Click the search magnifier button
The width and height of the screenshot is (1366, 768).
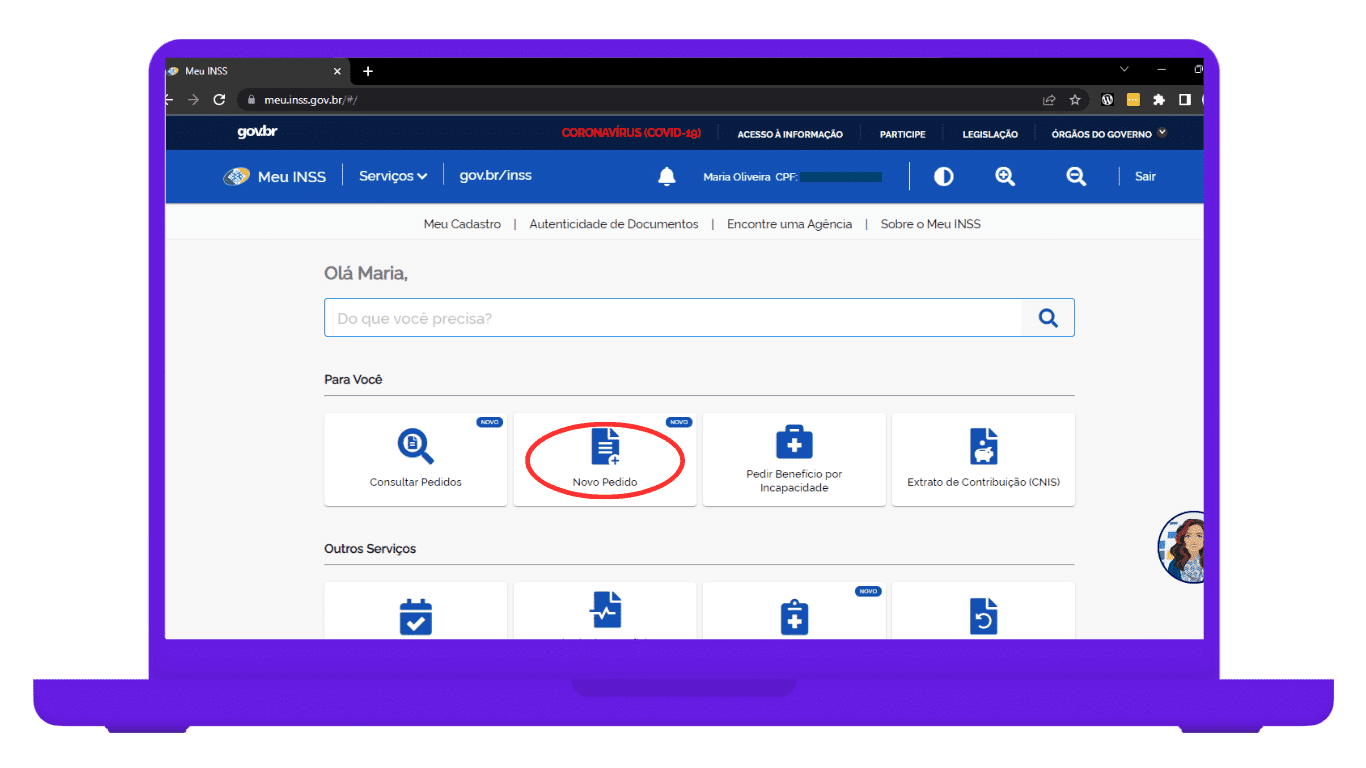click(1048, 318)
